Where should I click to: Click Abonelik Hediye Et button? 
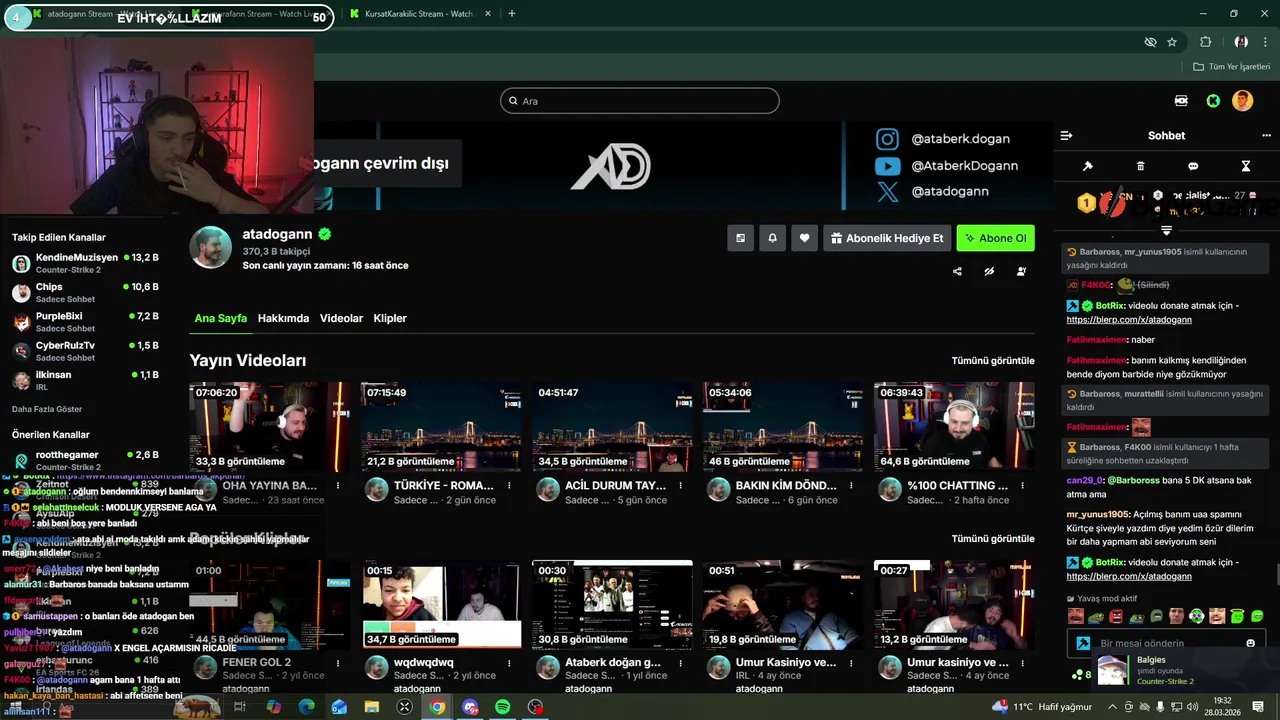tap(886, 238)
